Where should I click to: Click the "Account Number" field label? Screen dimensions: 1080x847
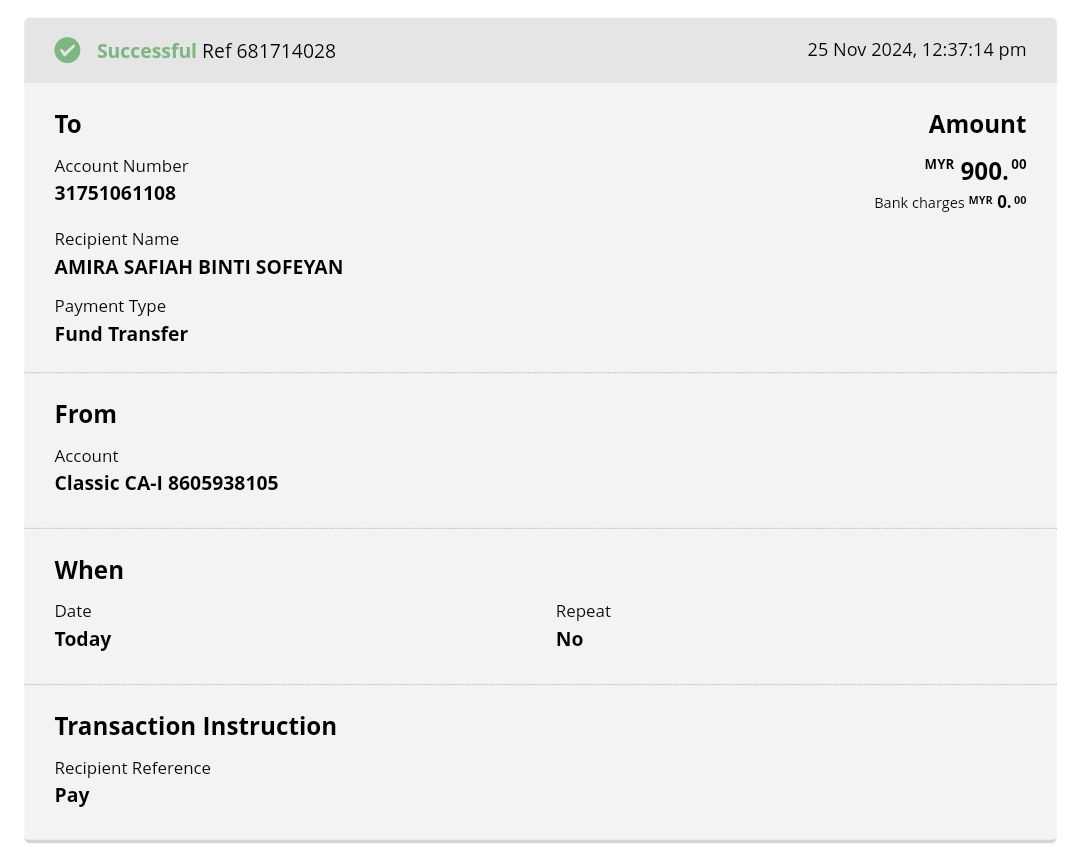121,166
